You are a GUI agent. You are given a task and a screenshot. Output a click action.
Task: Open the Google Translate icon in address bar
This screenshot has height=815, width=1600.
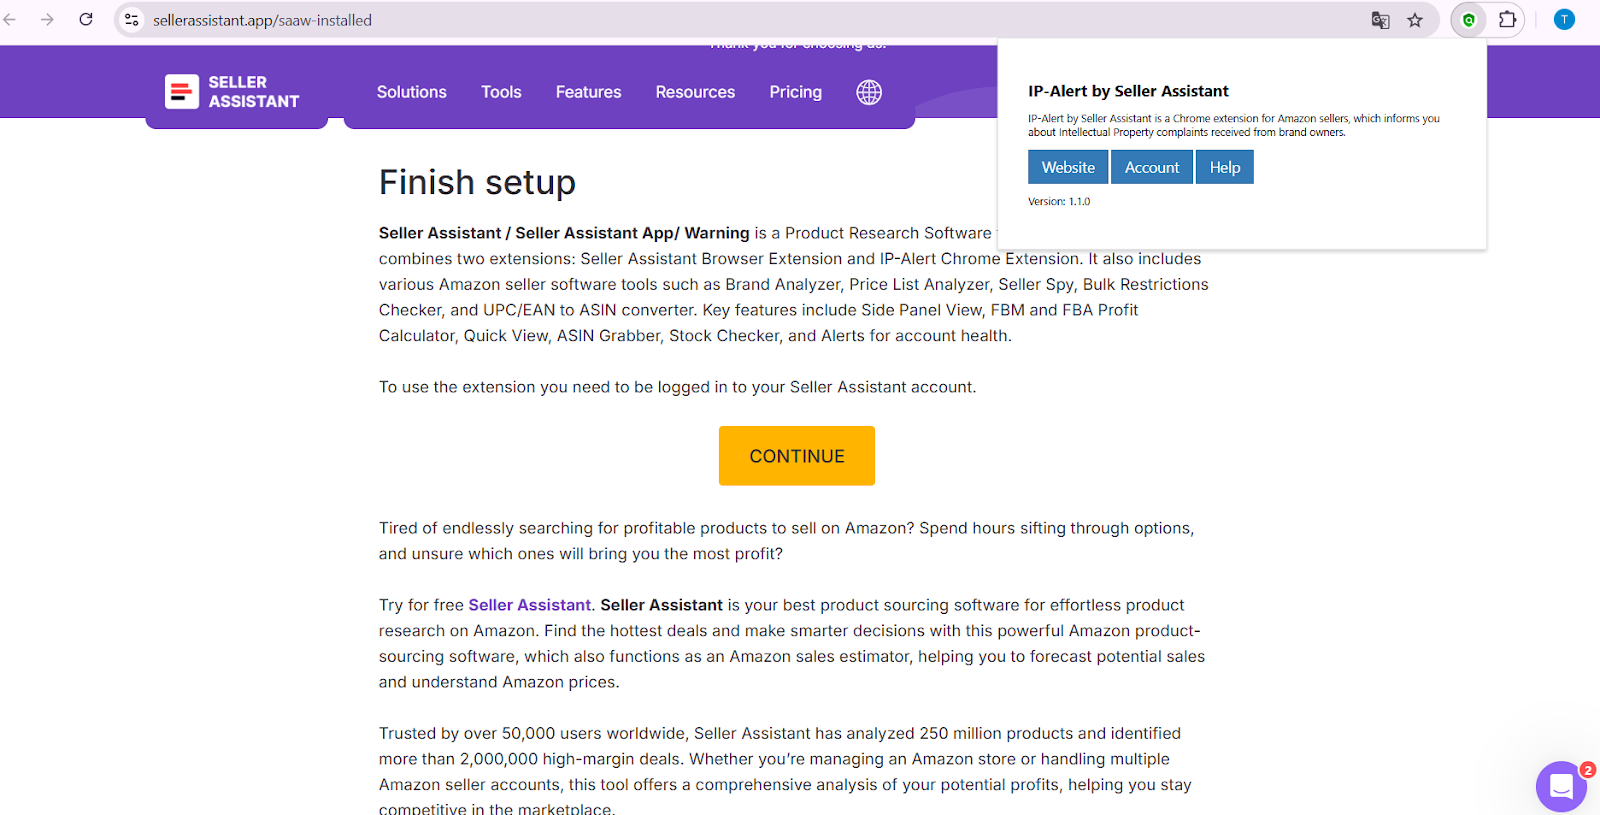[x=1380, y=20]
